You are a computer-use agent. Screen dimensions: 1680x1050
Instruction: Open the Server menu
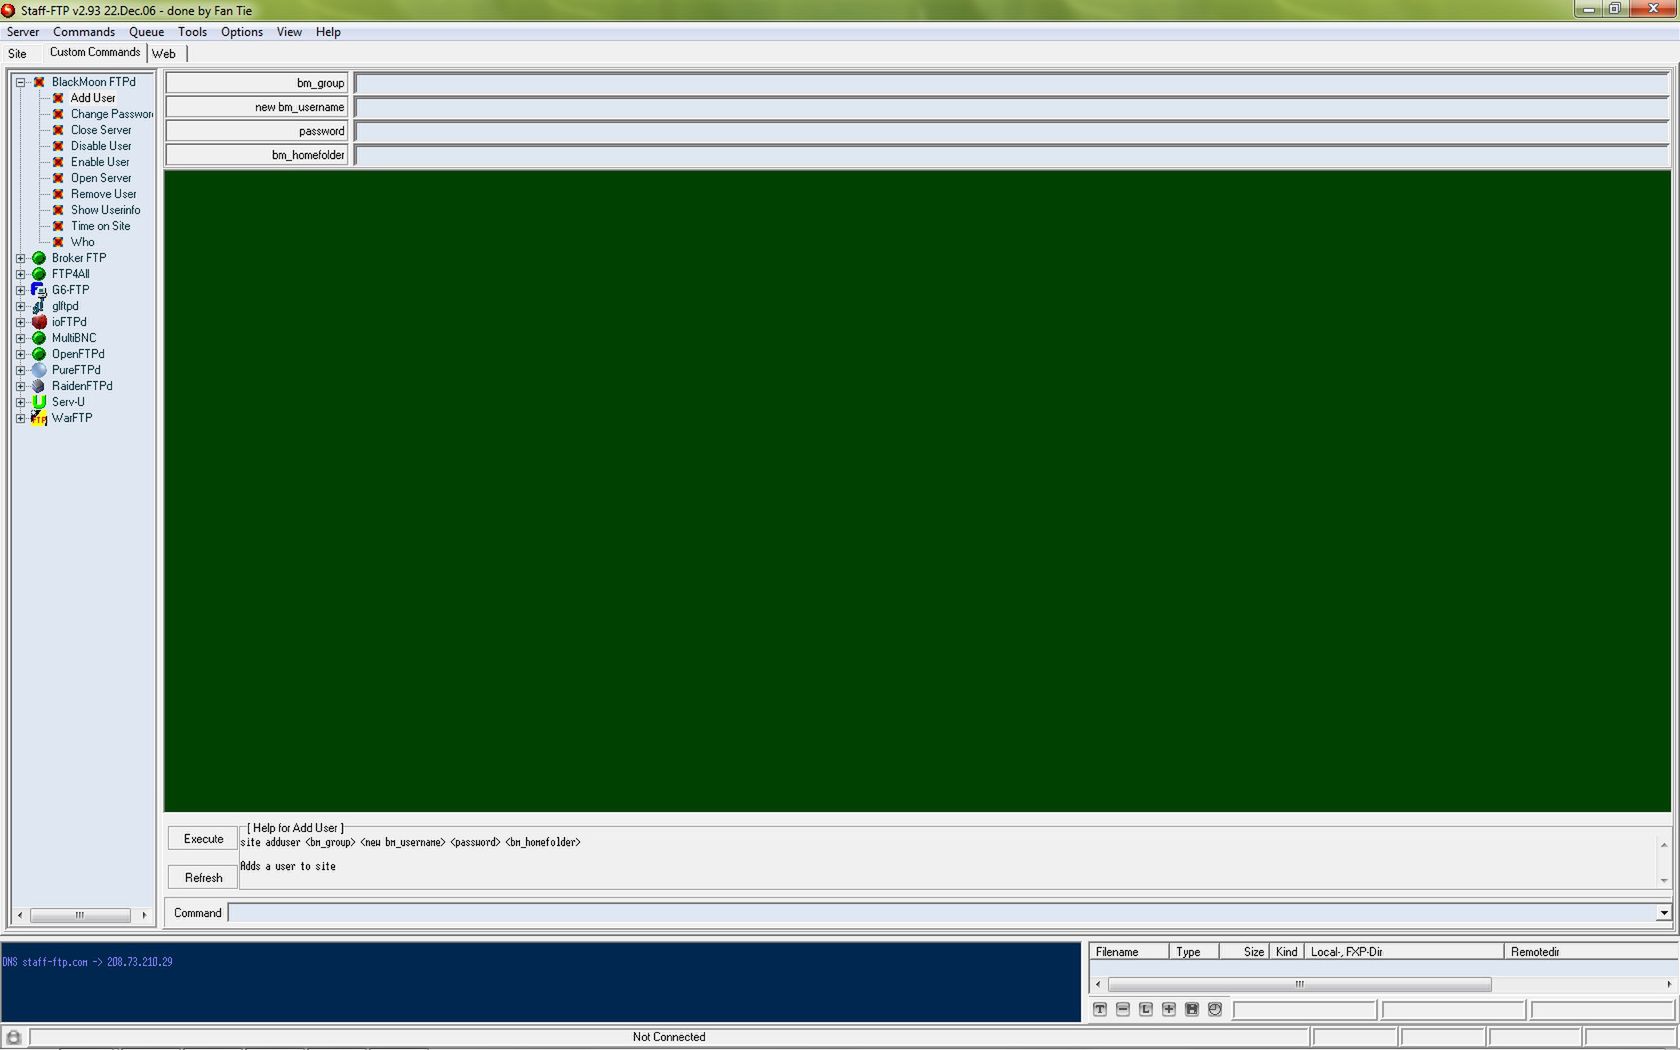pos(23,32)
